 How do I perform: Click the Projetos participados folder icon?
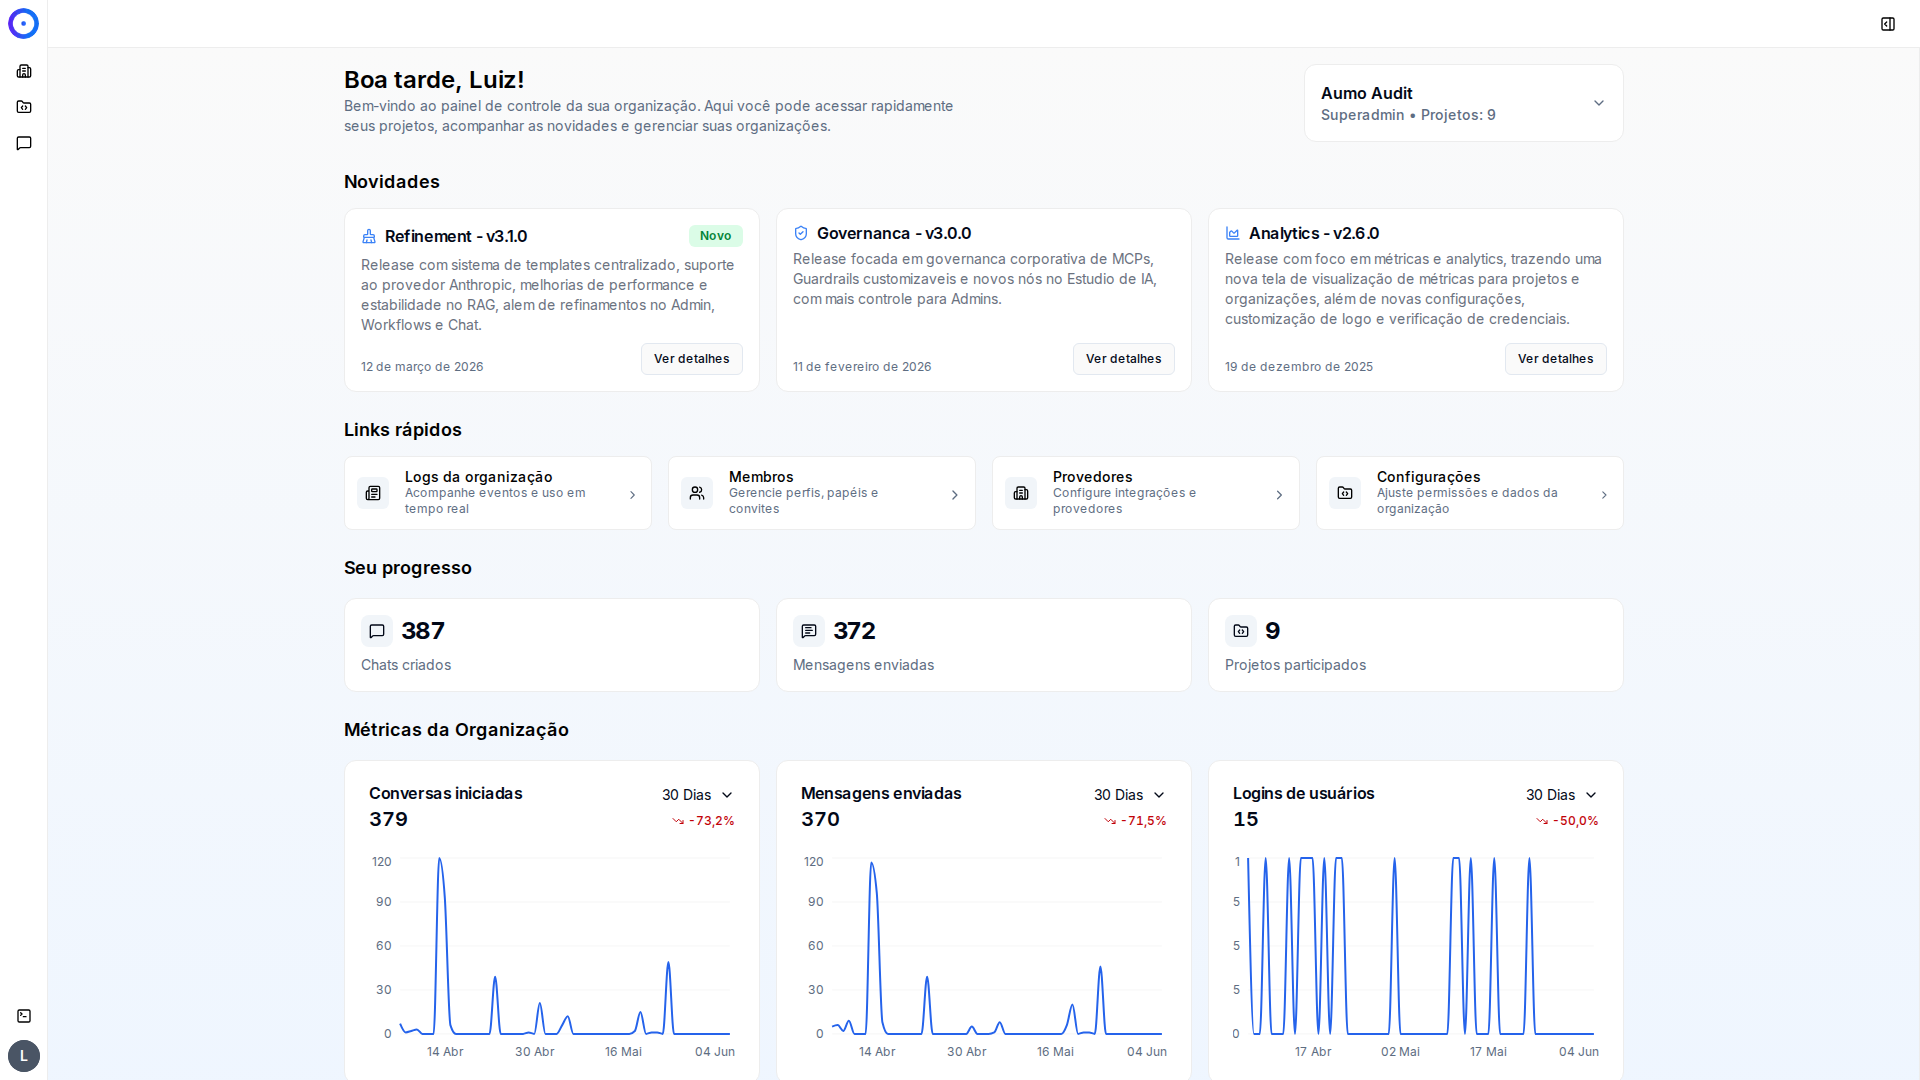pyautogui.click(x=1241, y=631)
